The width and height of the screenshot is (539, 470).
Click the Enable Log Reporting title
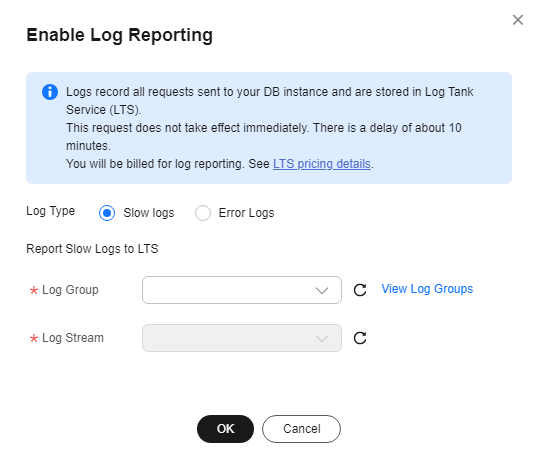(120, 35)
